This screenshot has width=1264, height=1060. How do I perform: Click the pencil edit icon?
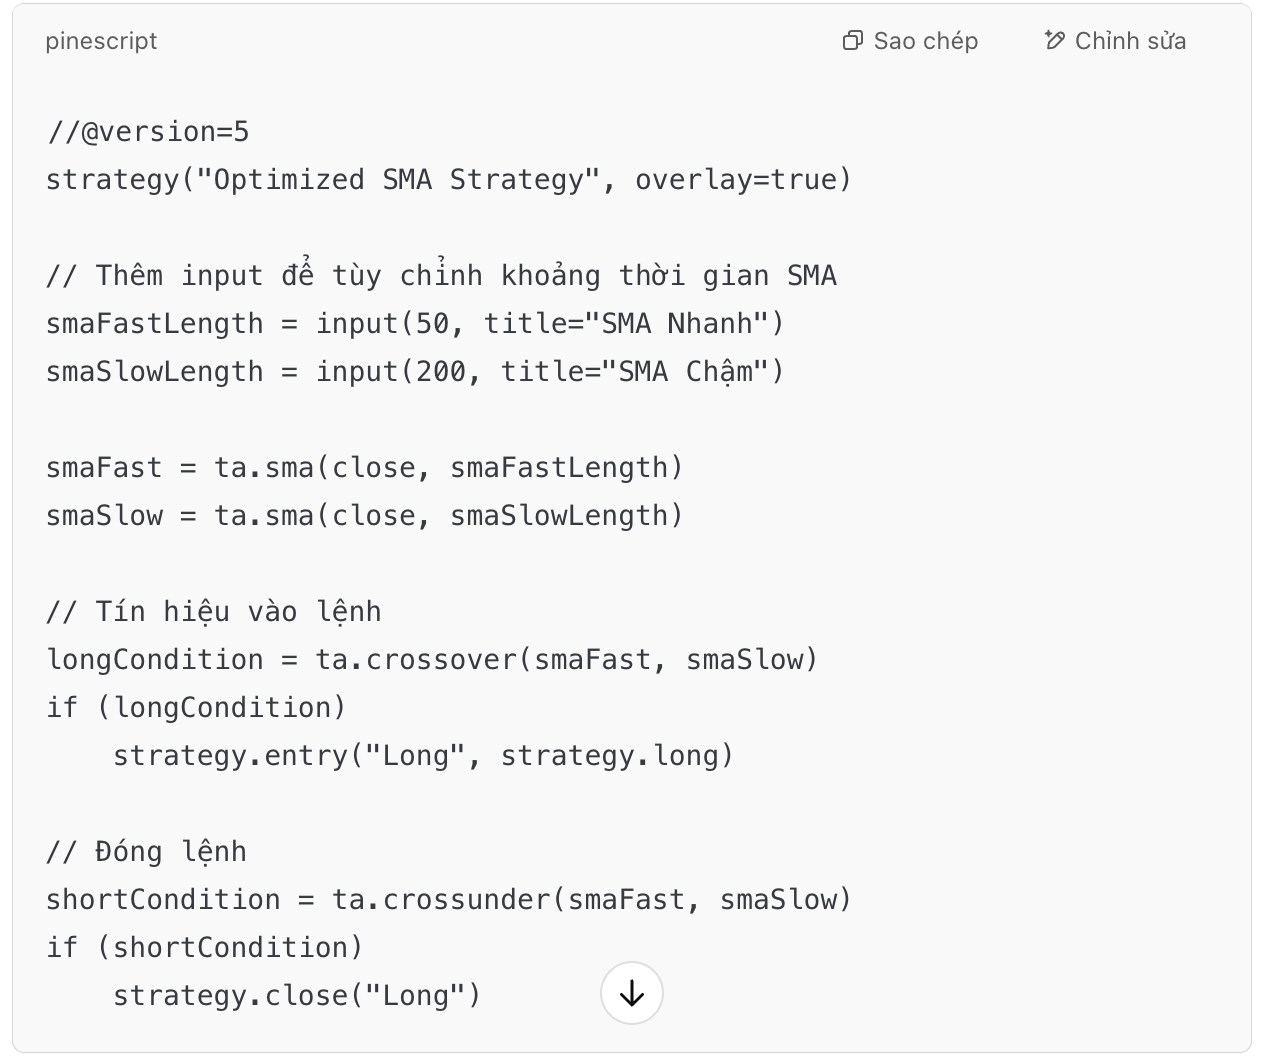(x=1054, y=41)
